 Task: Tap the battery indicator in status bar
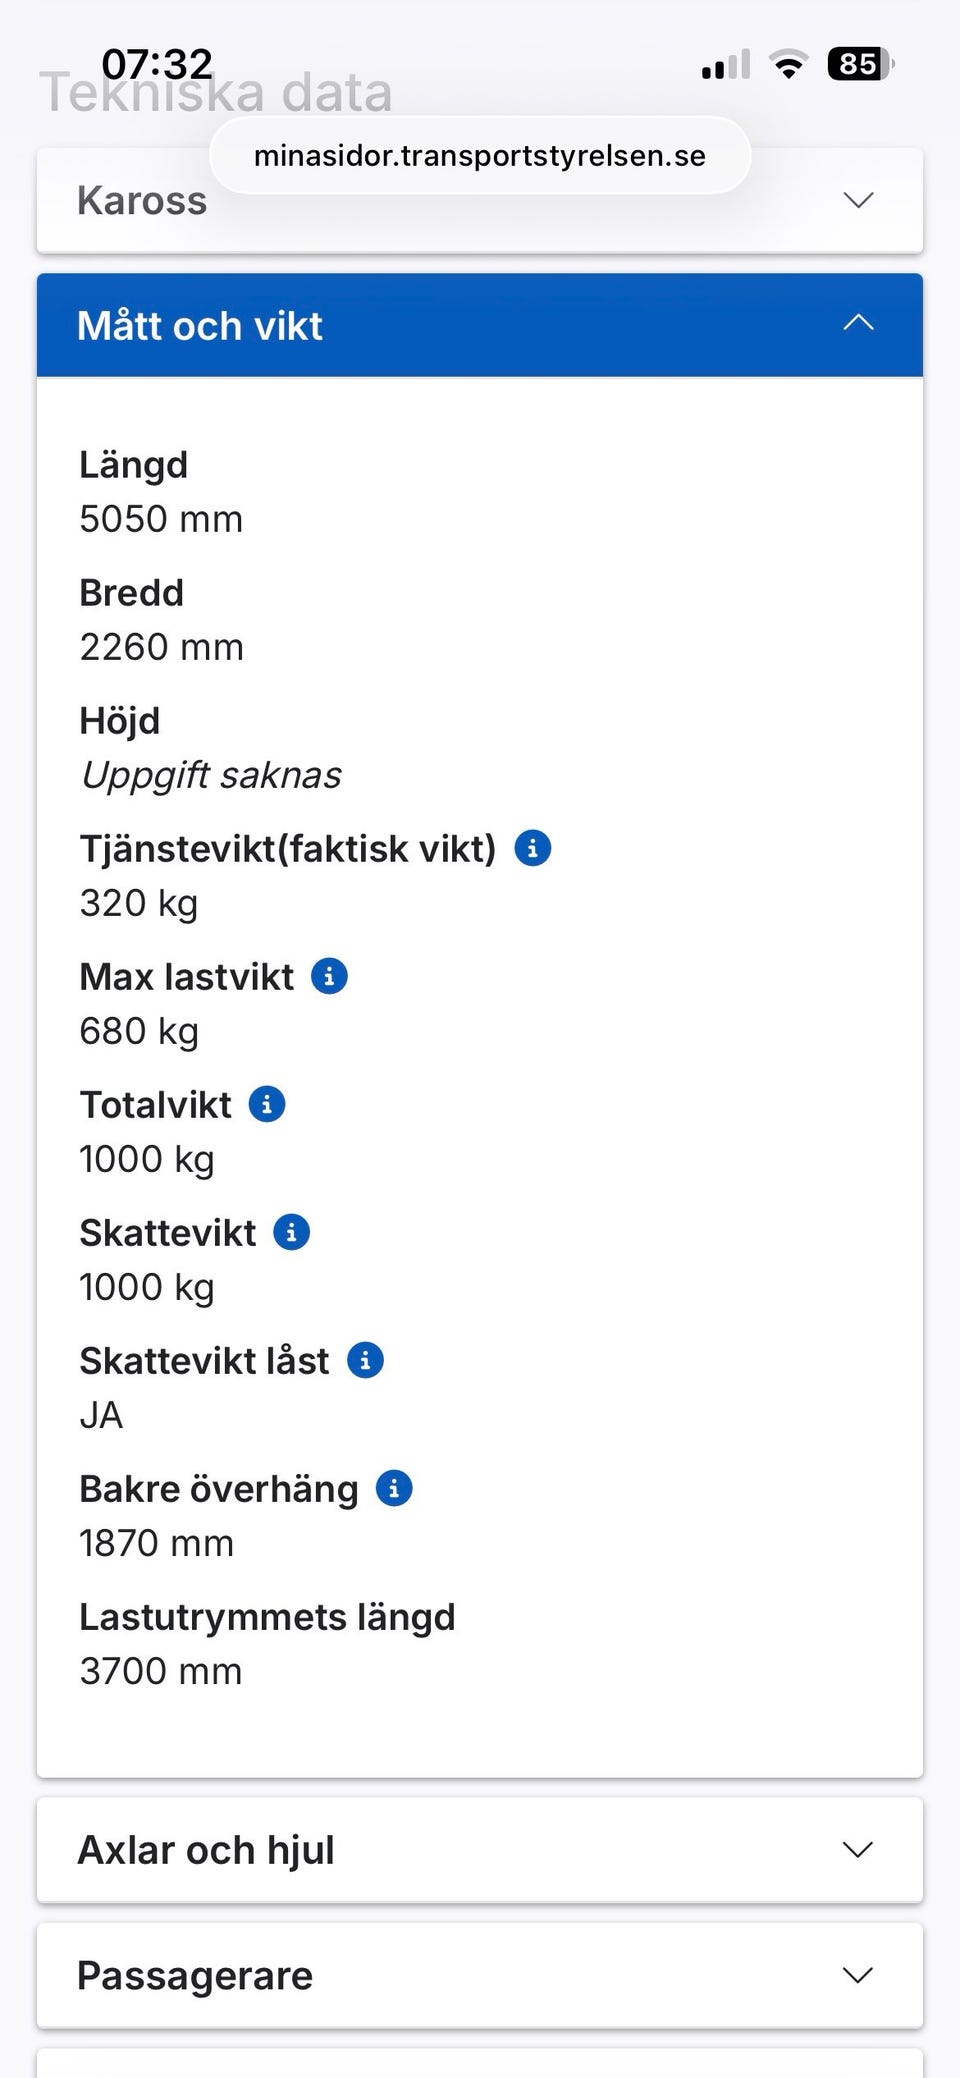click(x=859, y=65)
